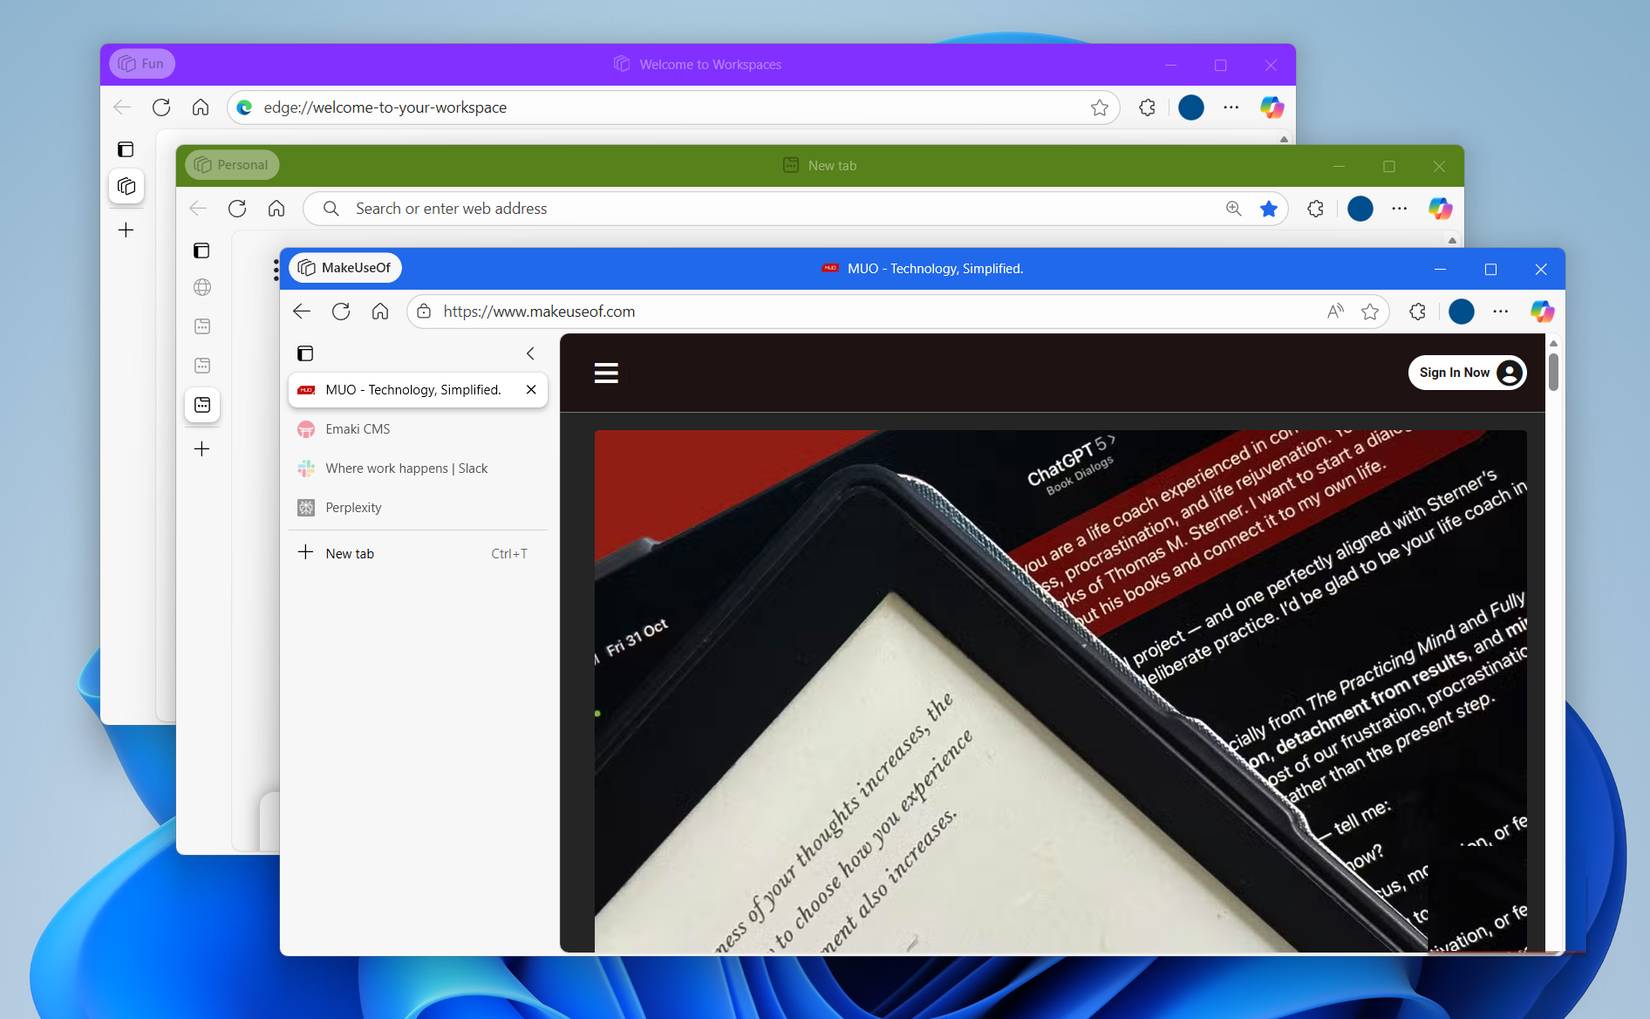Open Copilot in the MakeUseOf window
Image resolution: width=1650 pixels, height=1019 pixels.
point(1542,311)
